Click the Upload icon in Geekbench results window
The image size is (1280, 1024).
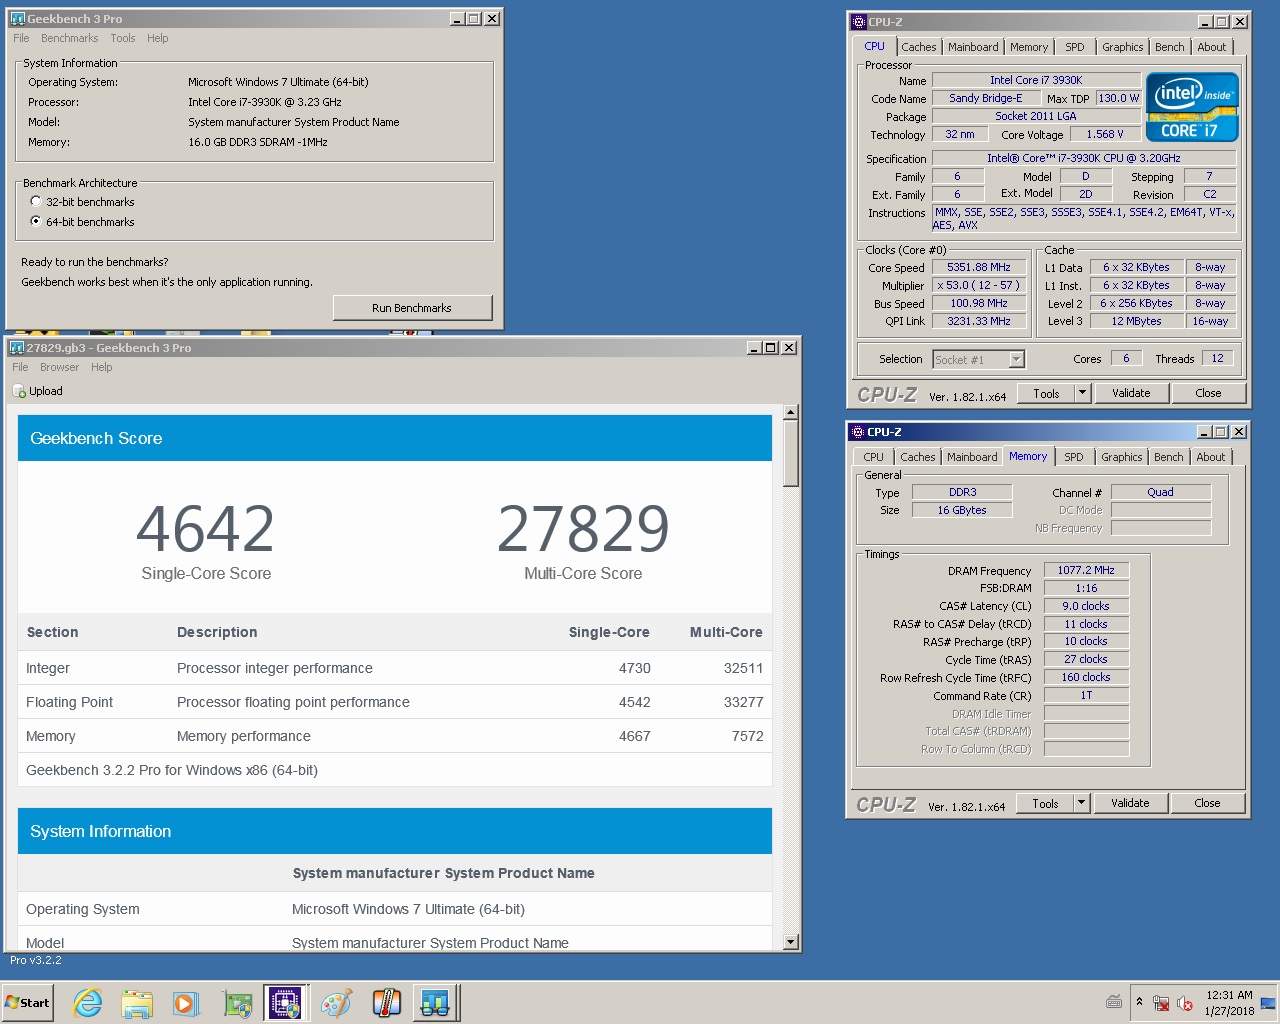pos(19,391)
